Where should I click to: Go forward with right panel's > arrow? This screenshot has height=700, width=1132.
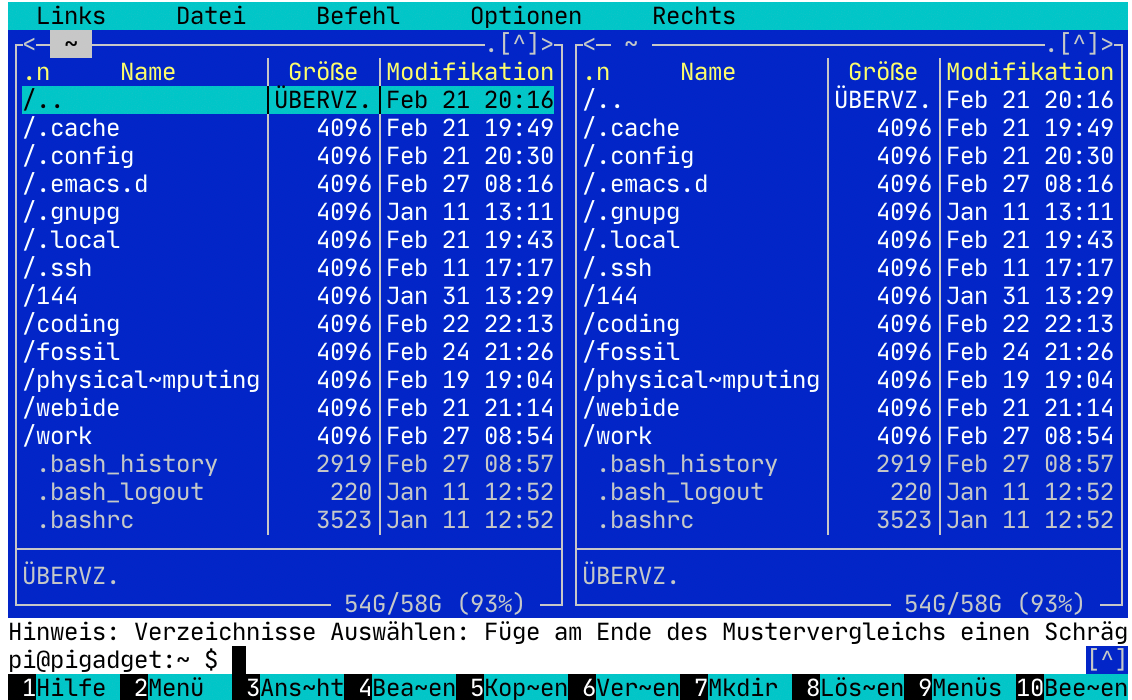coord(1107,44)
